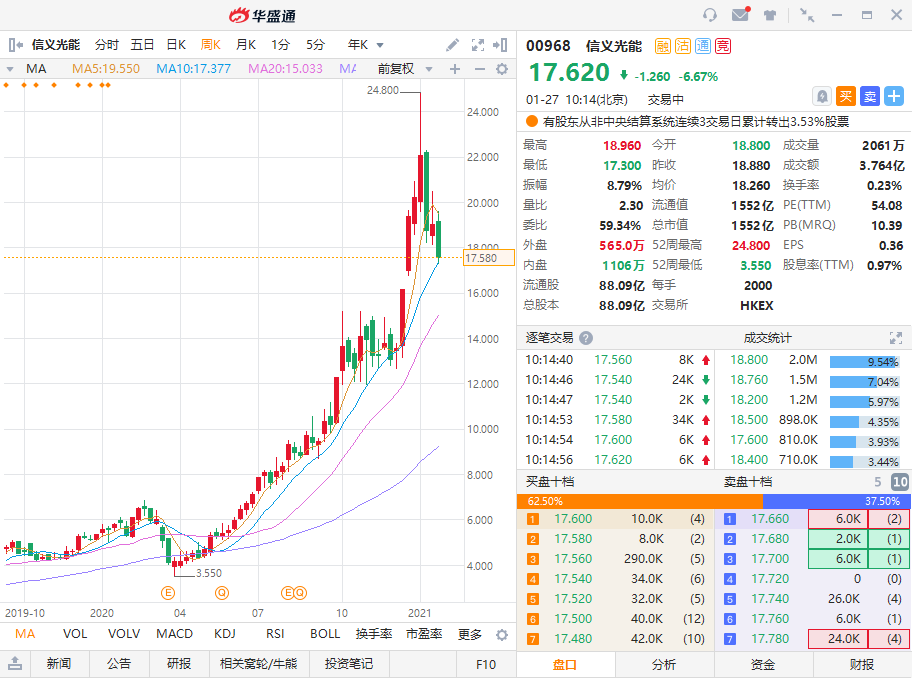The width and height of the screenshot is (912, 678).
Task: Click the orange 62.50% buy ratio bar
Action: [640, 501]
